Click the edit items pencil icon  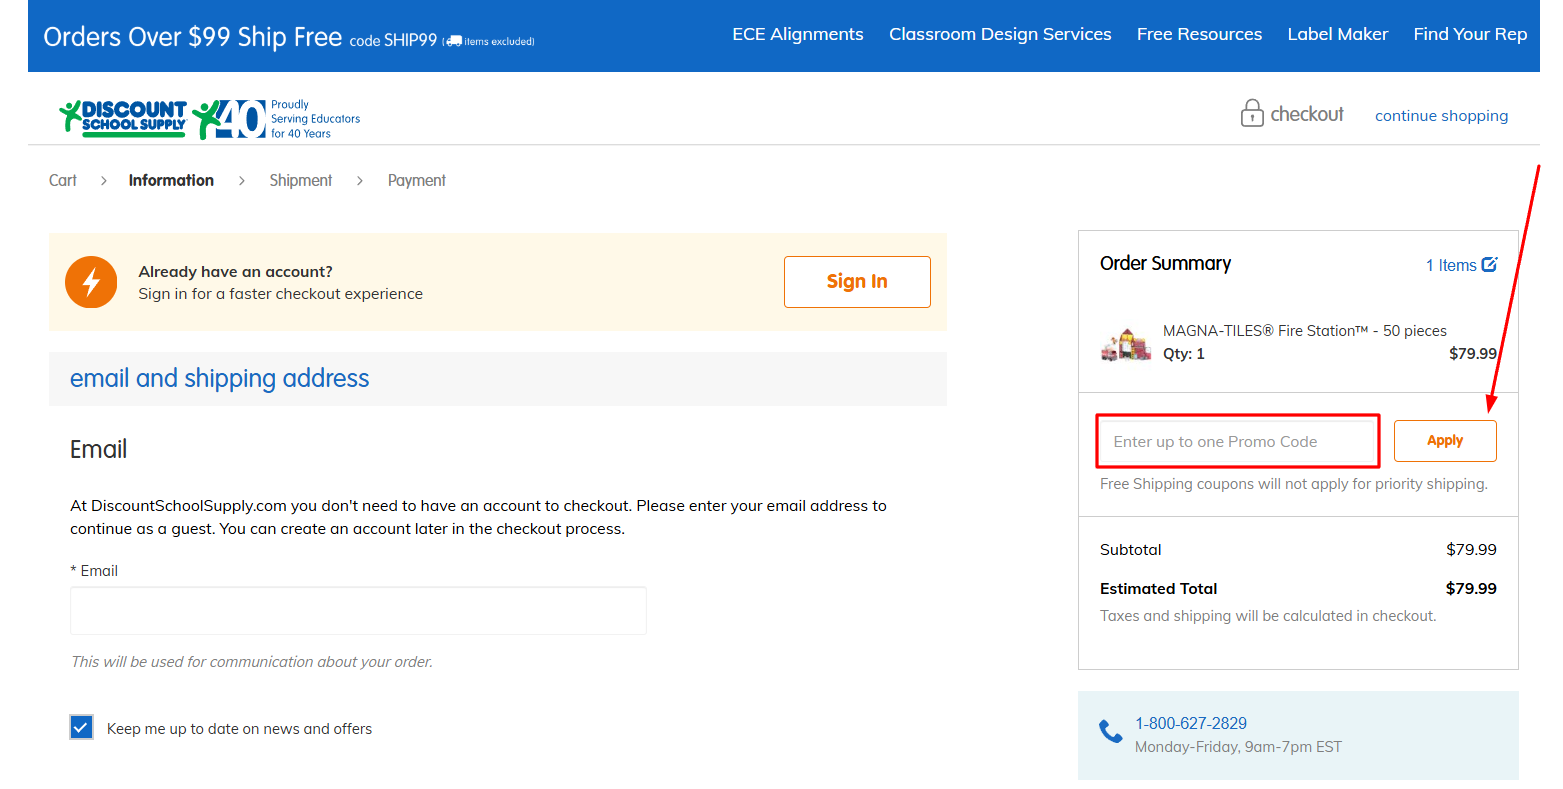[1489, 264]
